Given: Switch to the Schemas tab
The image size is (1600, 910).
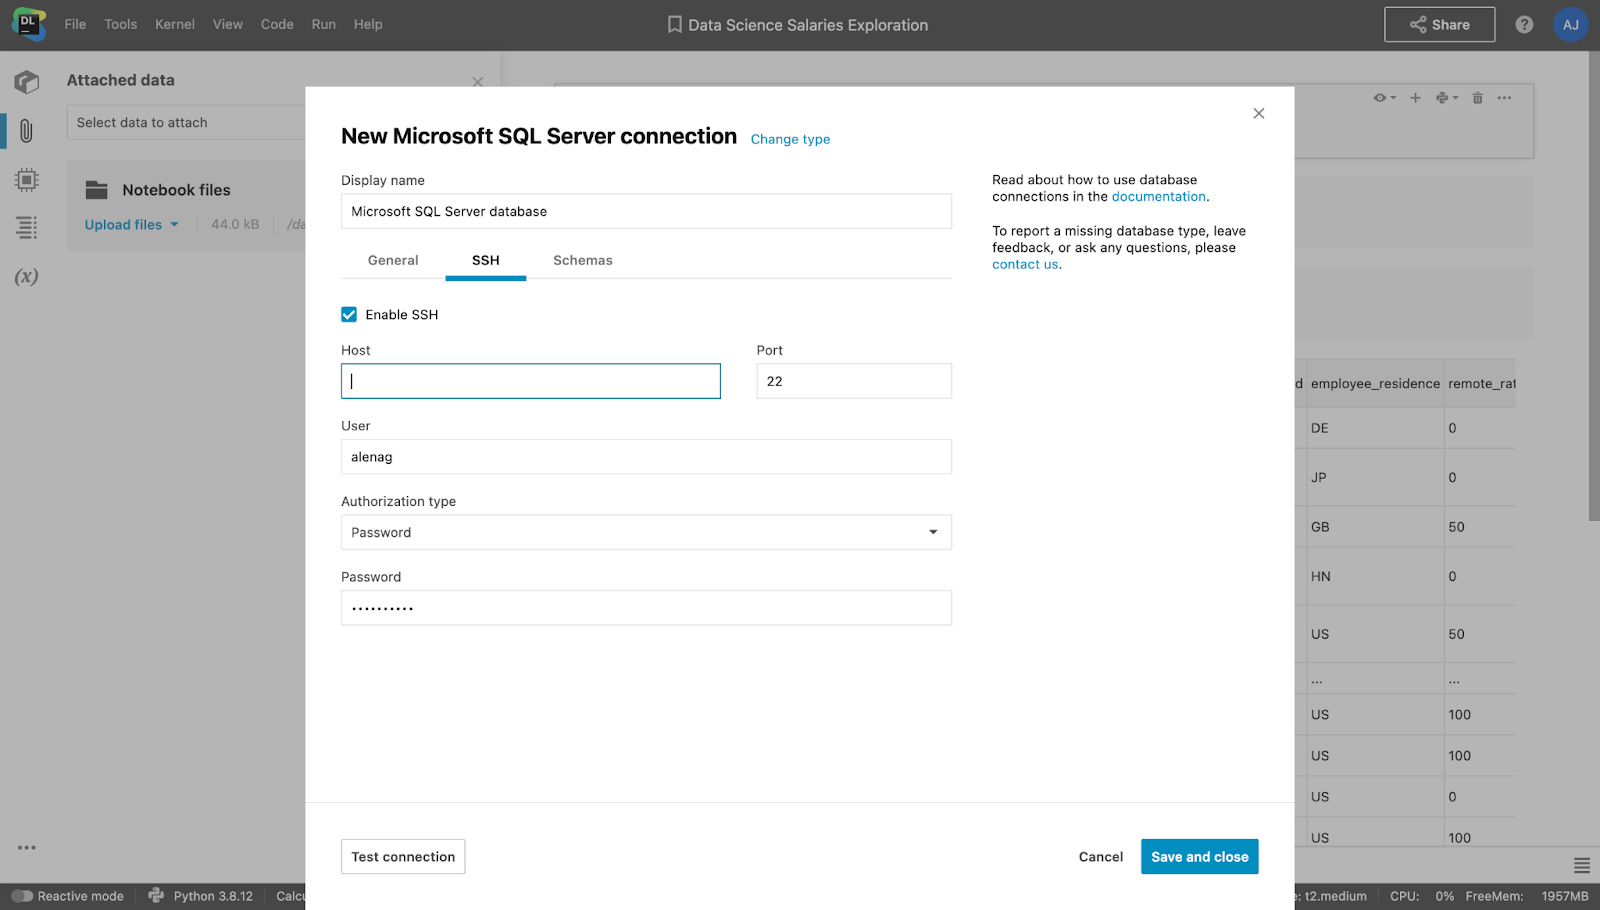Looking at the screenshot, I should pos(583,260).
